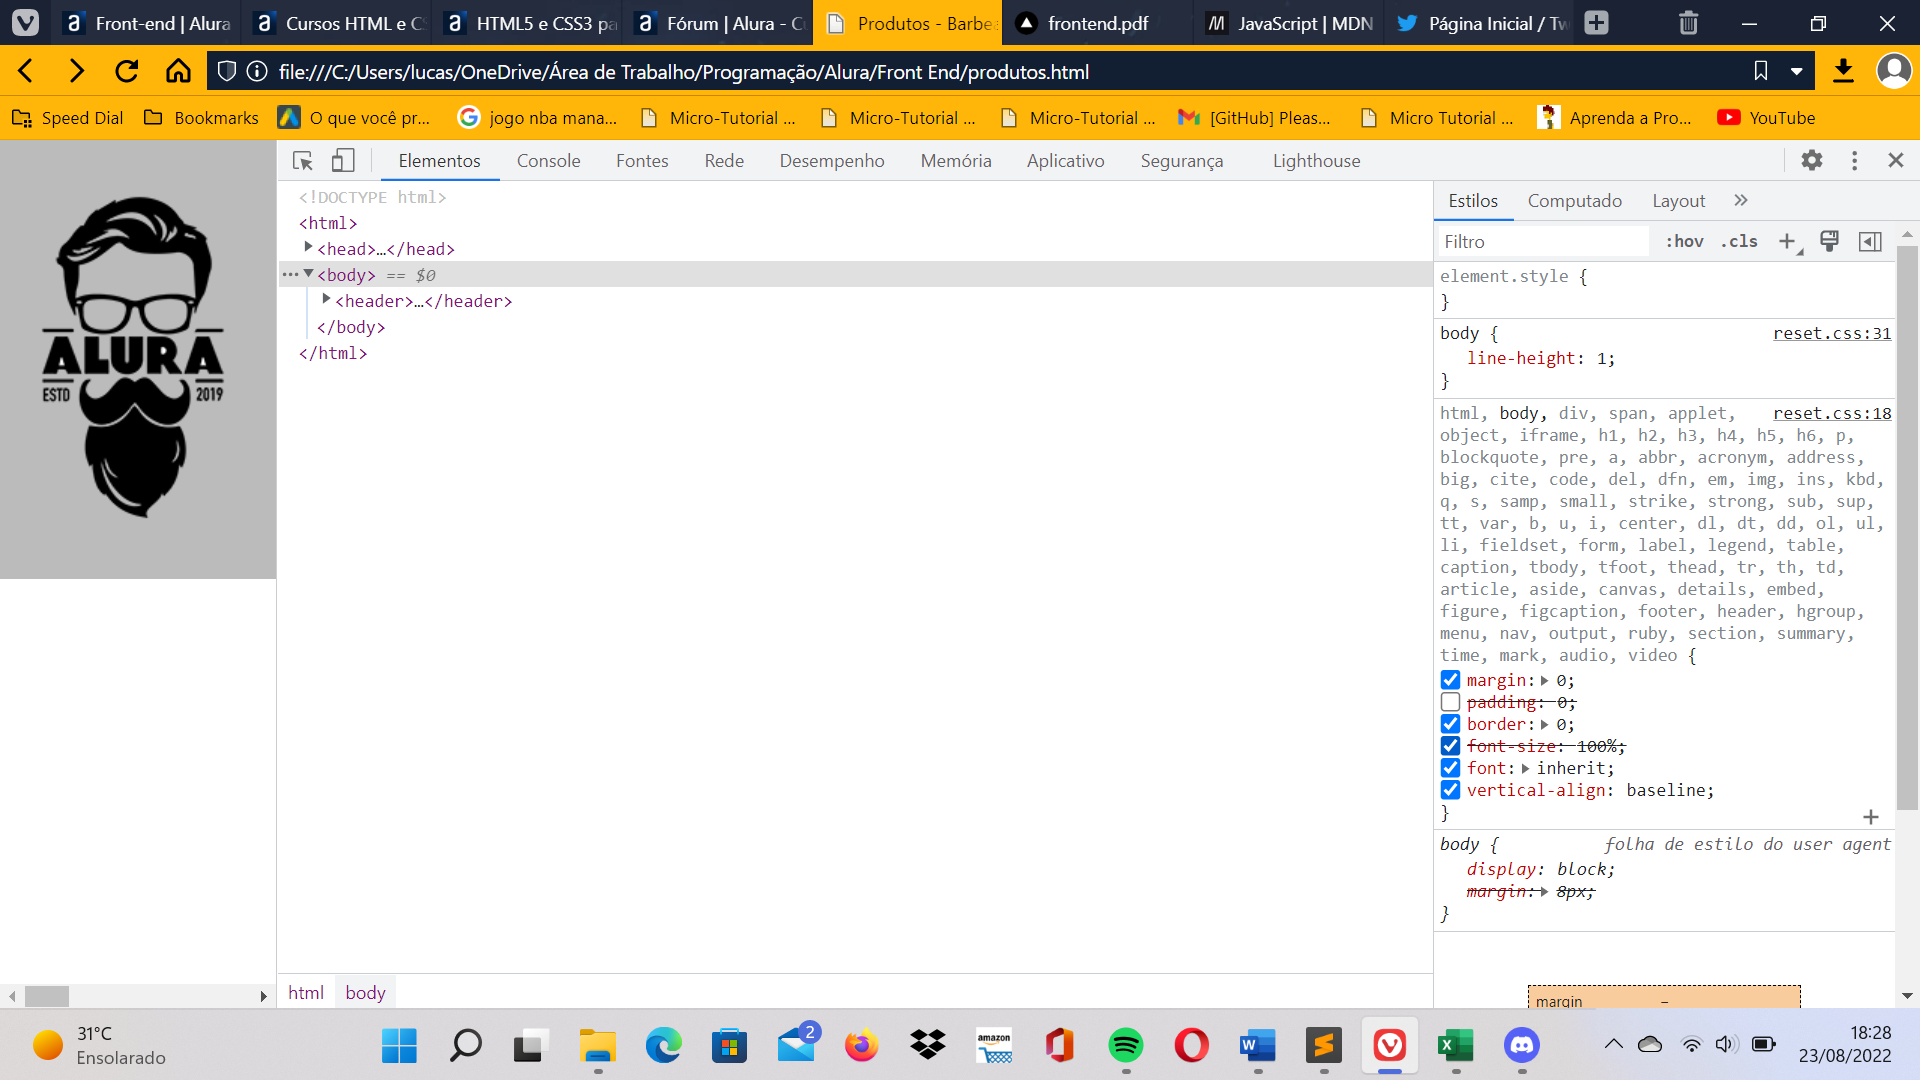This screenshot has width=1920, height=1080.
Task: Close the DevTools panel
Action: (1896, 160)
